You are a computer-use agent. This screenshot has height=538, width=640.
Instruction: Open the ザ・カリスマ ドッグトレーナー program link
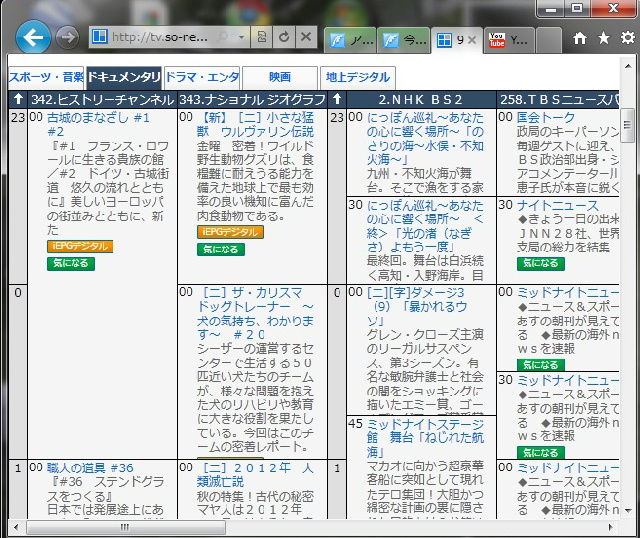[x=255, y=313]
